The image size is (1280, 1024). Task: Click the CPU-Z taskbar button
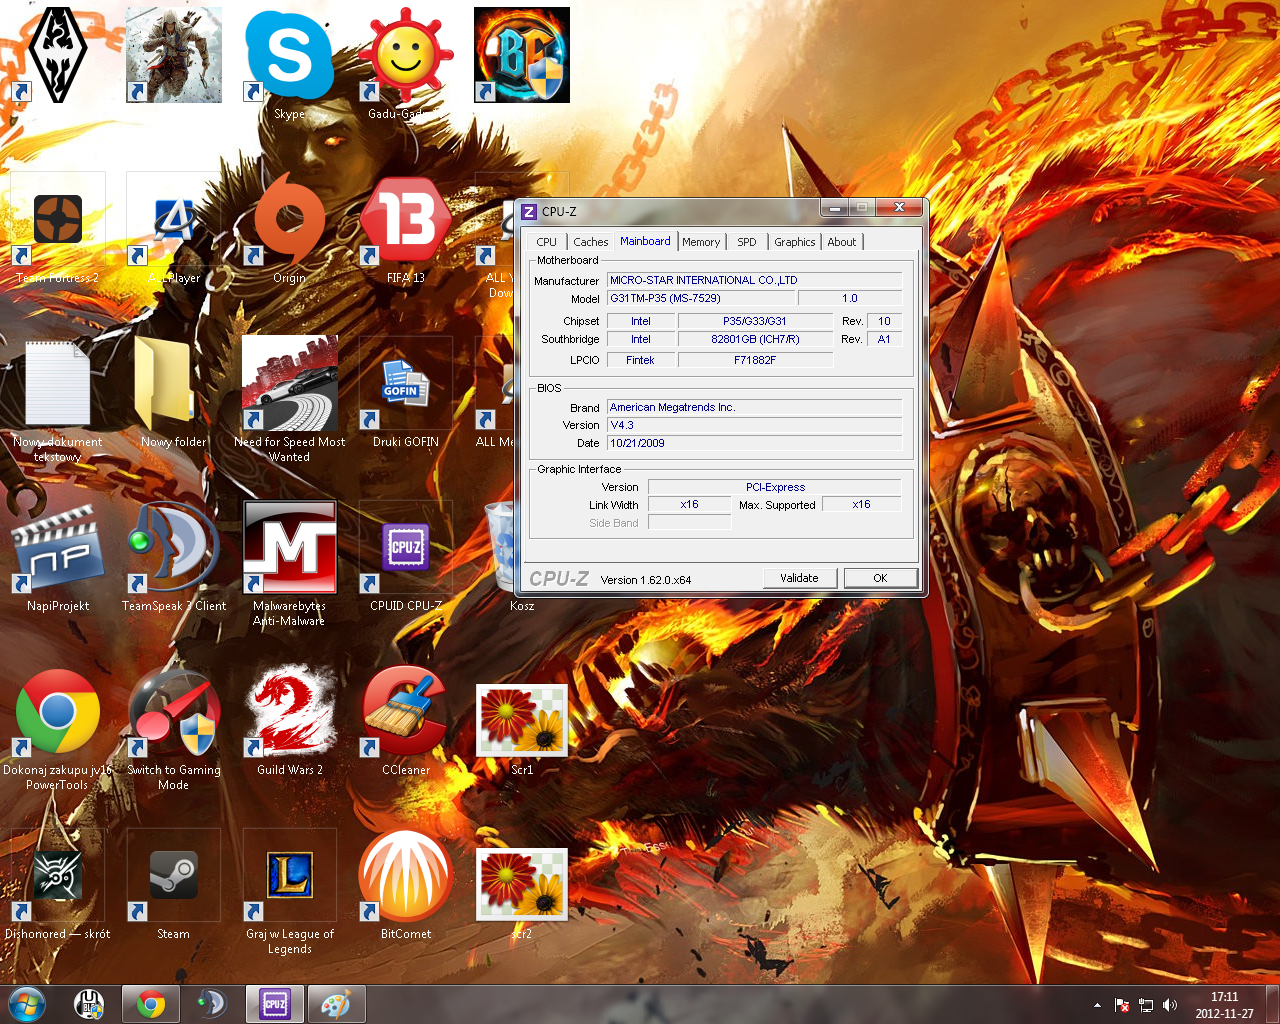click(274, 1004)
